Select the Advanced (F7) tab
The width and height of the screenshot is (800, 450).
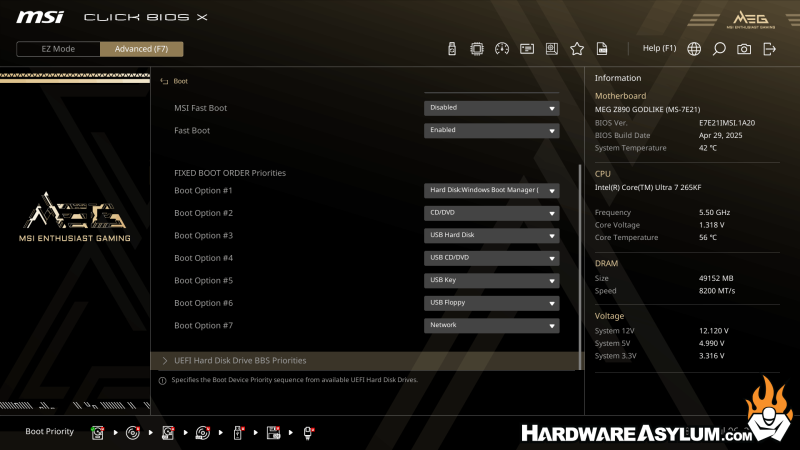[141, 49]
